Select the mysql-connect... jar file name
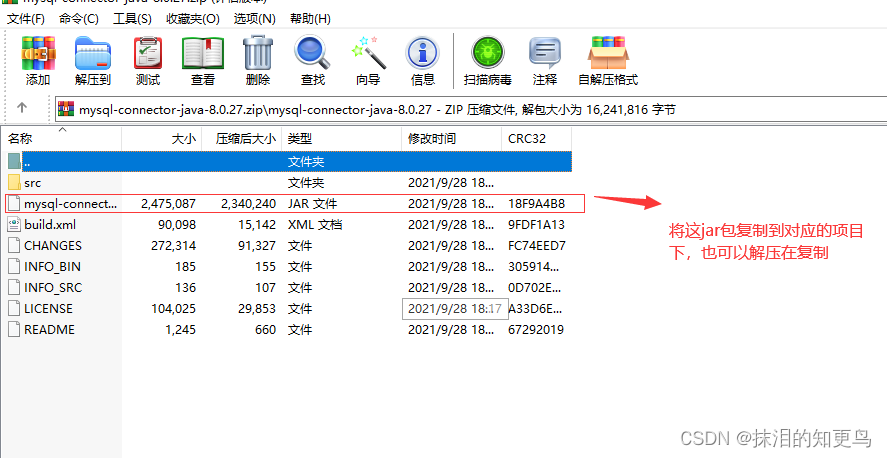 coord(70,204)
